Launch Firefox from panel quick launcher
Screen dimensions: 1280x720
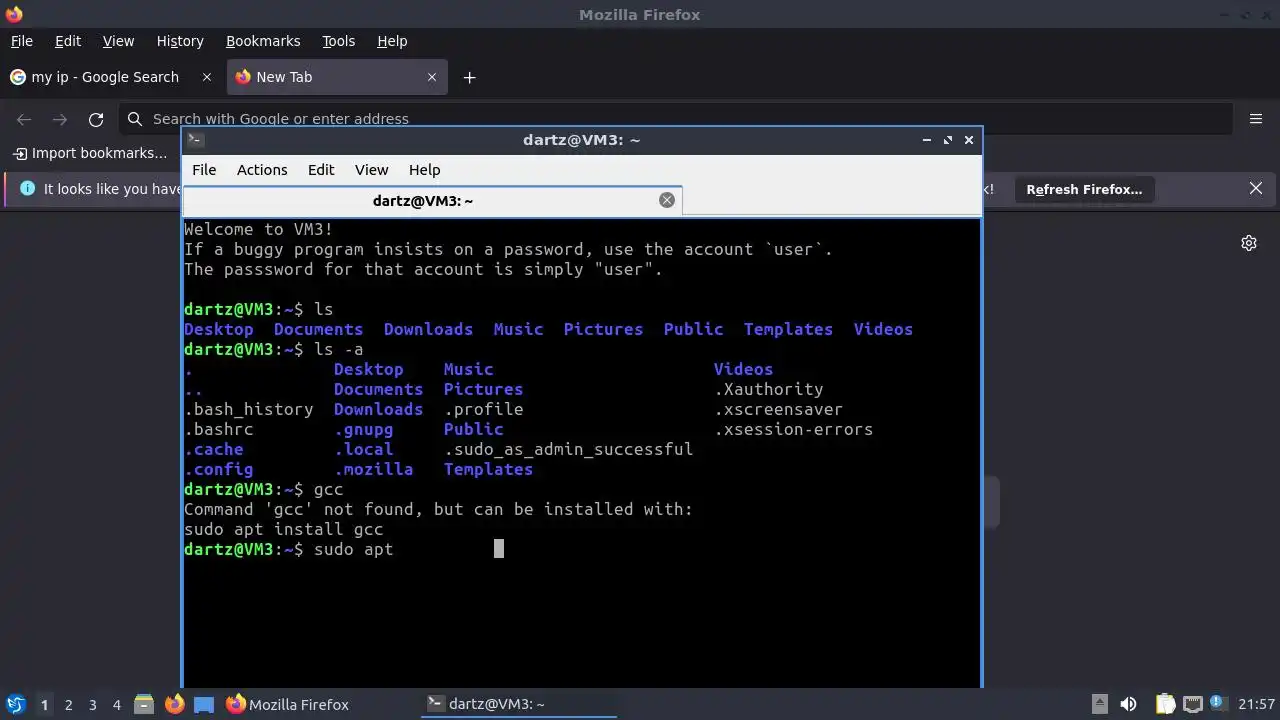174,704
